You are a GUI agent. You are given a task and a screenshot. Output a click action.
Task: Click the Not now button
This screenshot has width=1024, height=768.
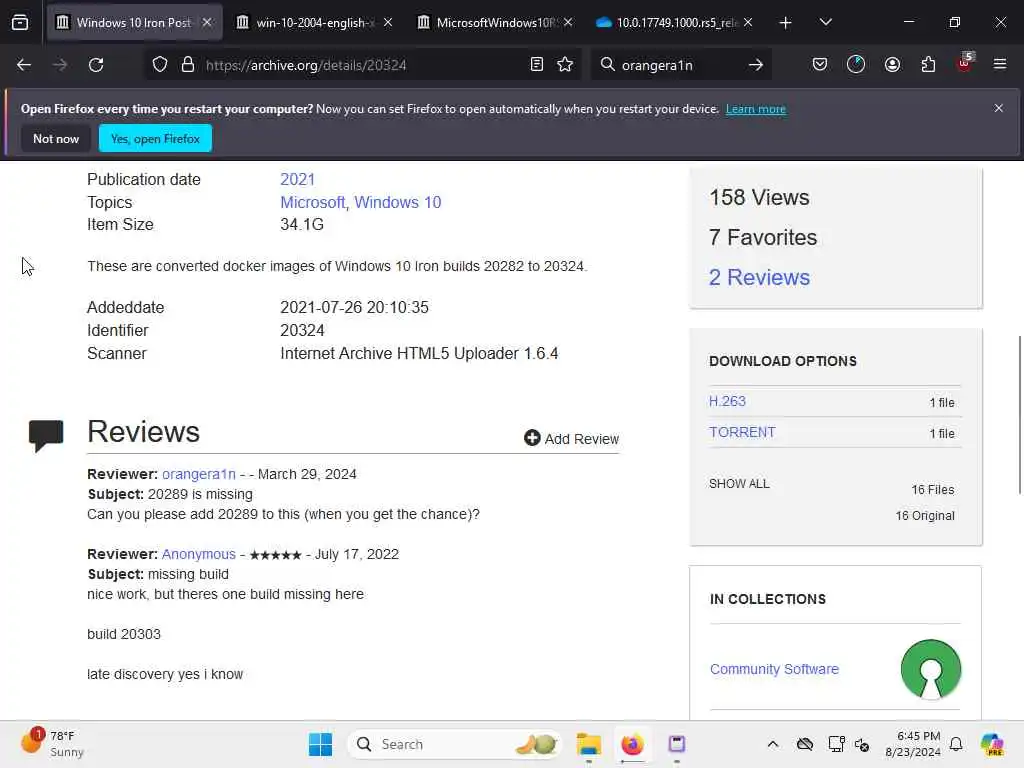click(x=56, y=138)
